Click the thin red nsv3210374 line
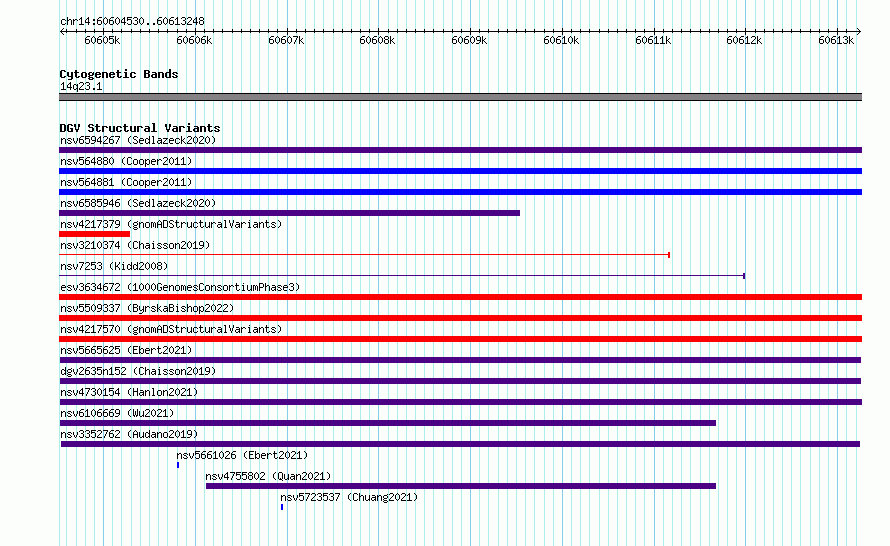The height and width of the screenshot is (546, 890). 364,255
